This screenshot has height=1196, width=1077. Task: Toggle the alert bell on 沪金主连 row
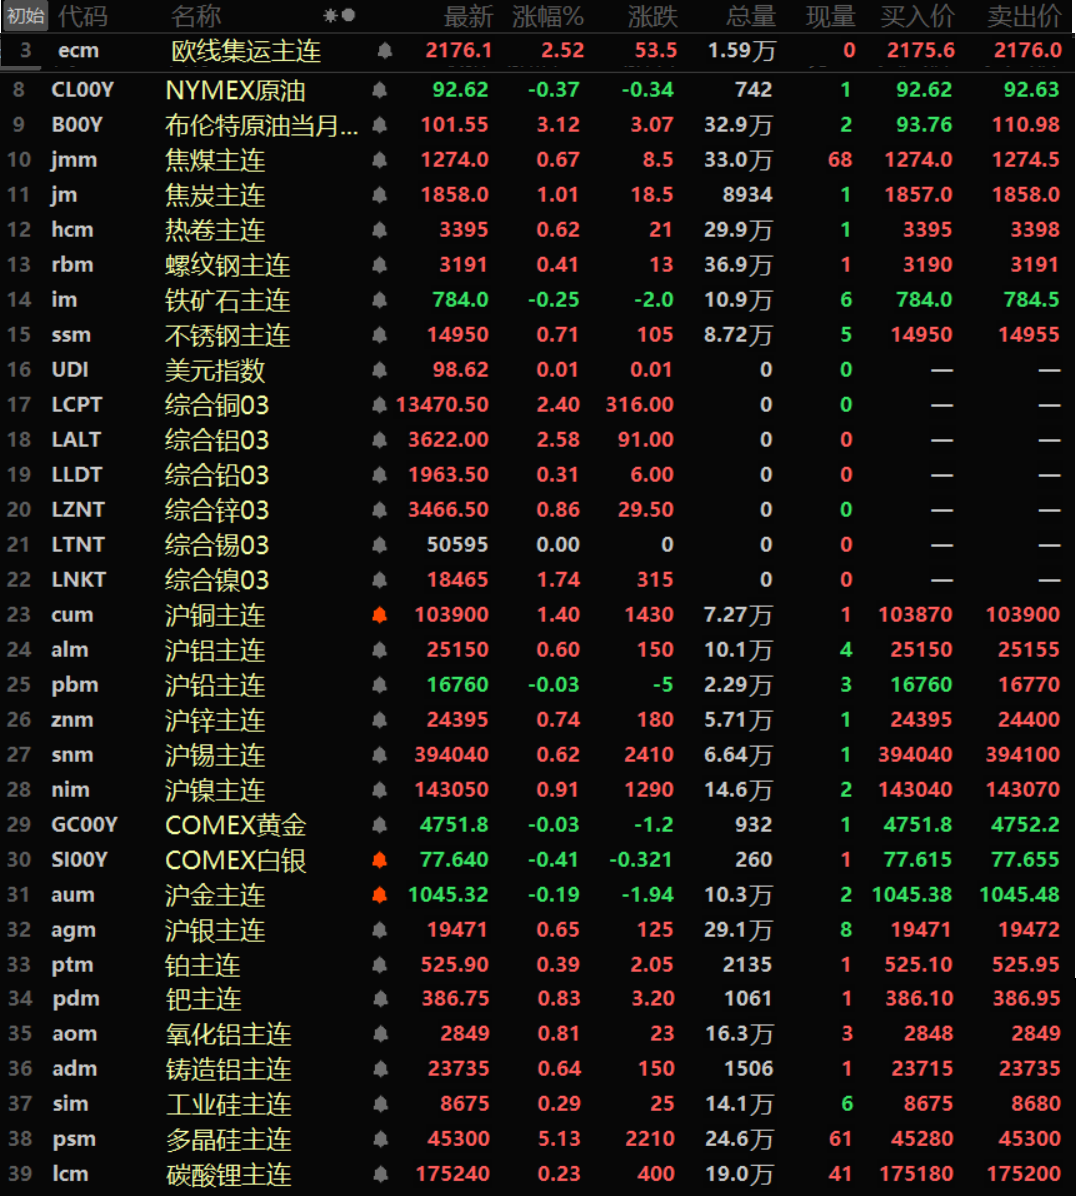(379, 895)
